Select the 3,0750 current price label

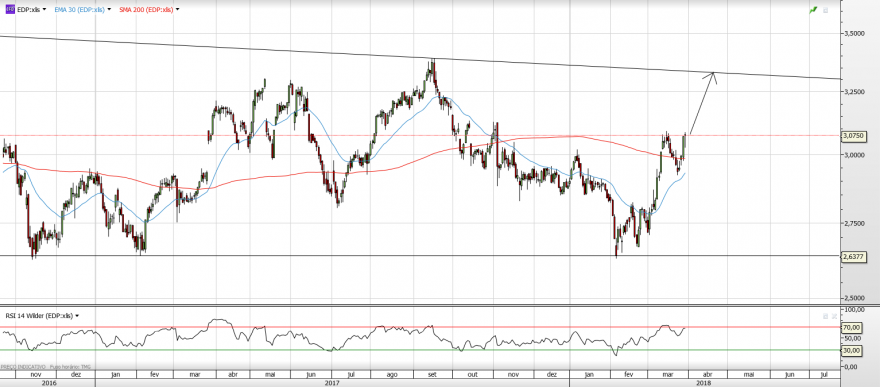click(x=855, y=136)
